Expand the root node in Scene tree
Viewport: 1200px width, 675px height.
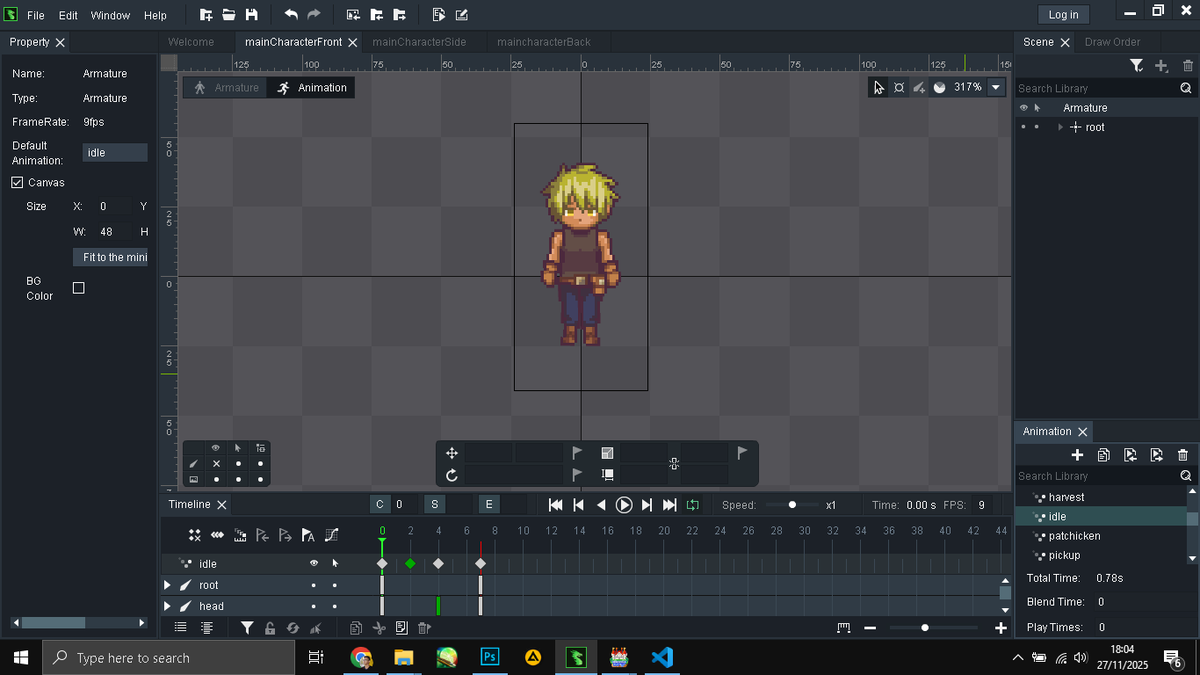[1060, 127]
